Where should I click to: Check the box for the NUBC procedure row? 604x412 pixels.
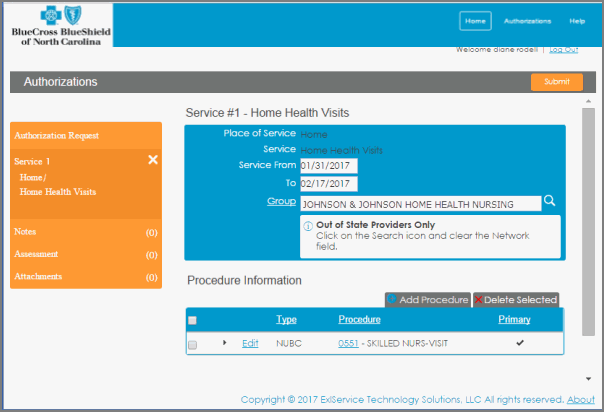[193, 344]
